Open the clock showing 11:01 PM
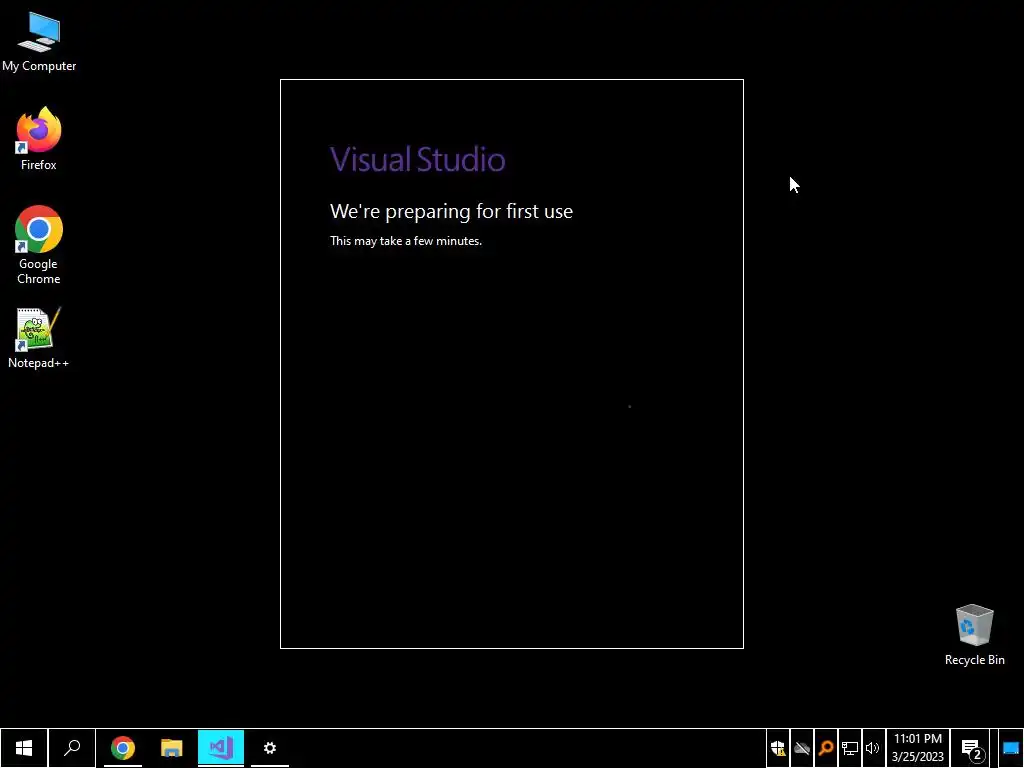Image resolution: width=1024 pixels, height=768 pixels. (918, 748)
